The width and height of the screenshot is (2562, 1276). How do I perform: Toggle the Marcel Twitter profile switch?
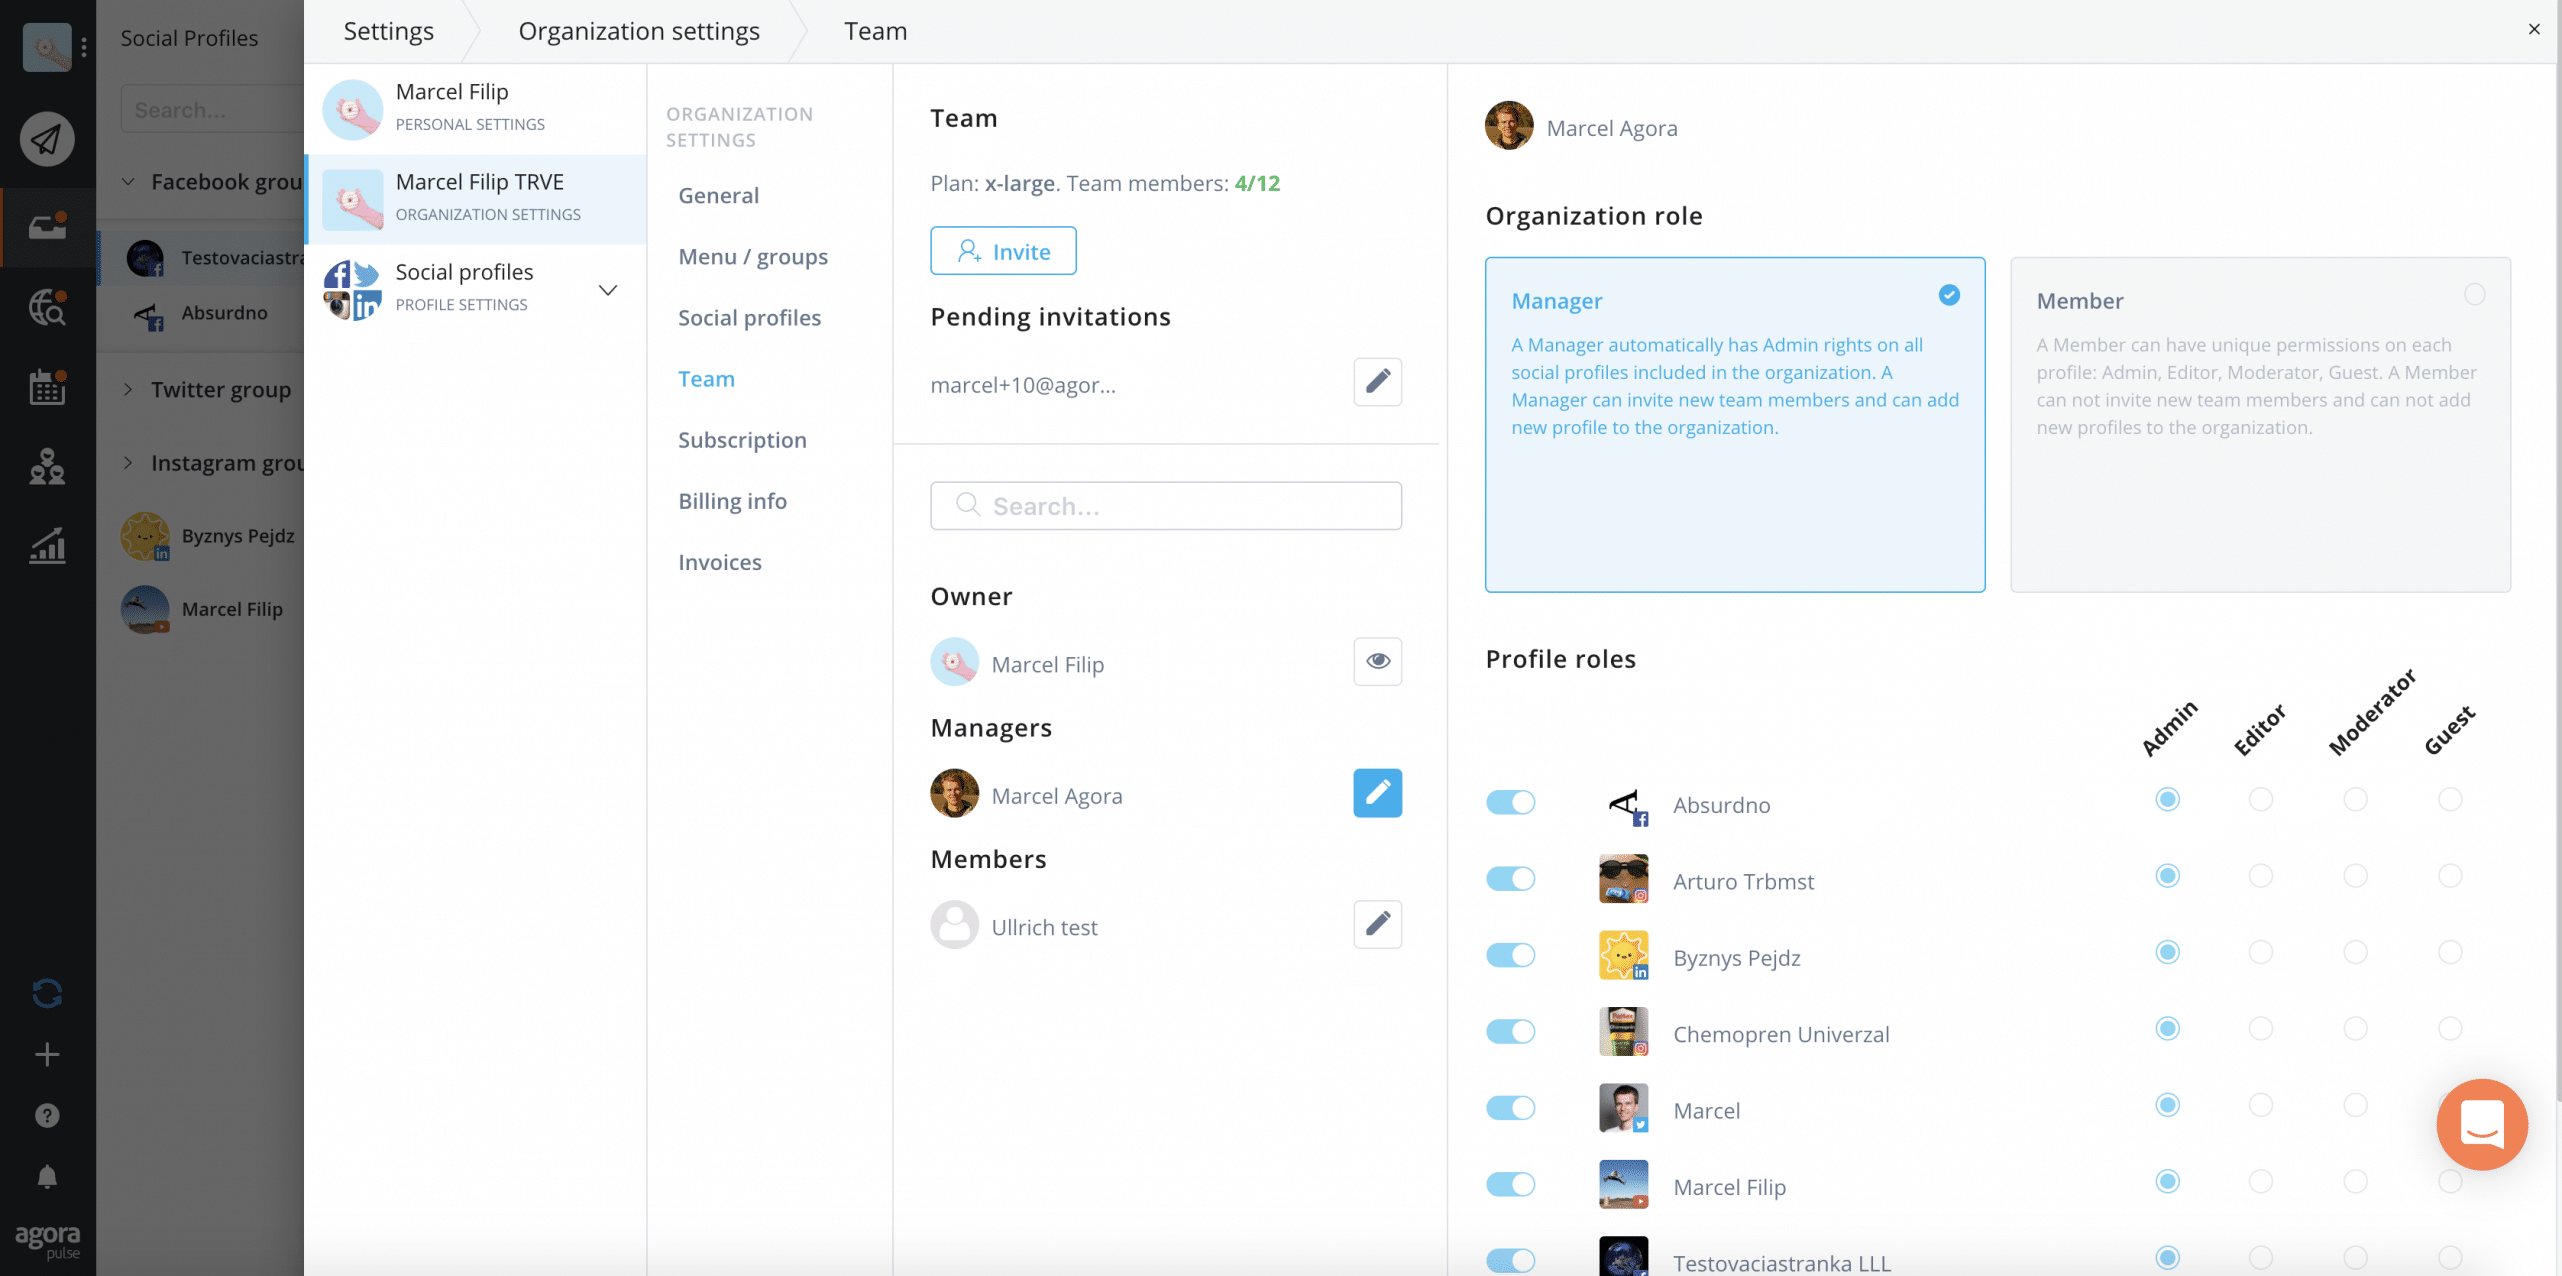[1510, 1108]
